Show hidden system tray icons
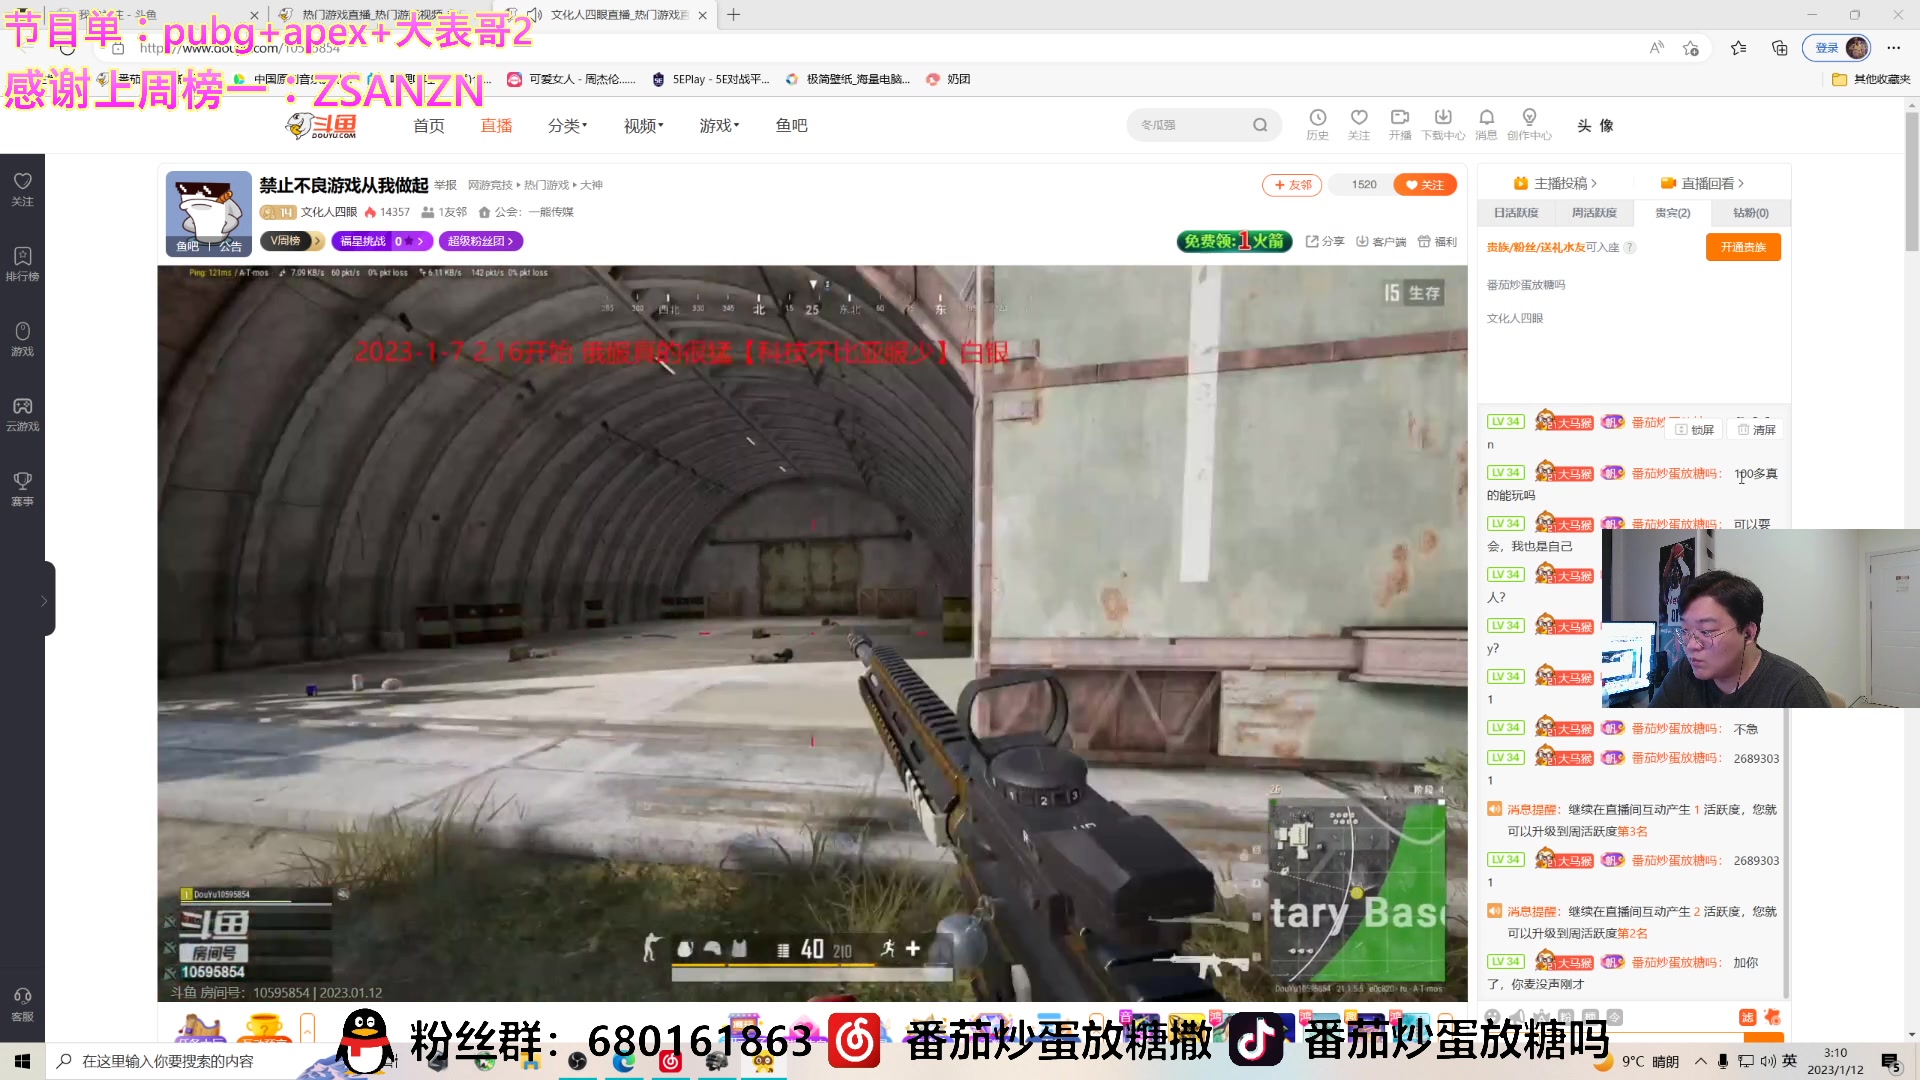Screen dimensions: 1920x1080 tap(1700, 1061)
